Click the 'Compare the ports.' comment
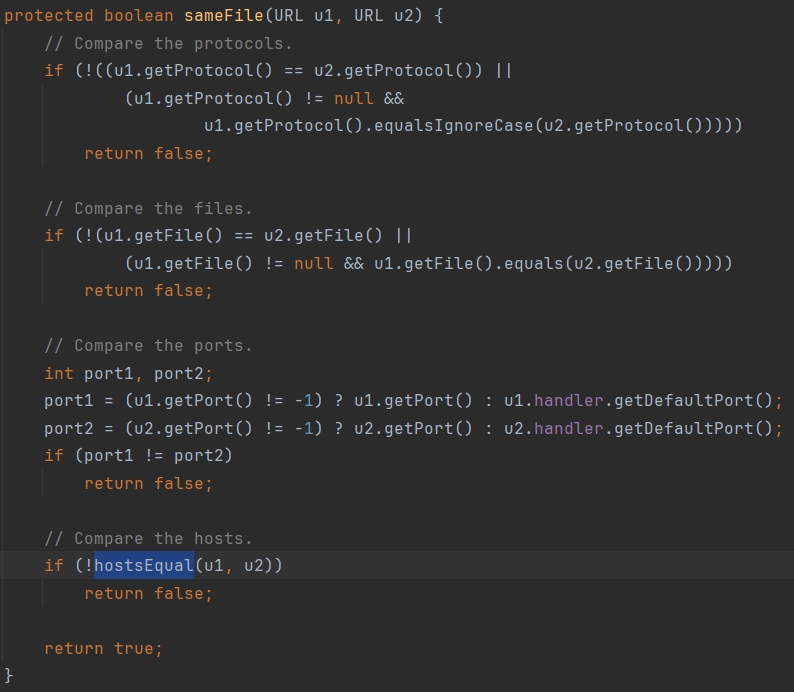Image resolution: width=794 pixels, height=692 pixels. pyautogui.click(x=148, y=346)
